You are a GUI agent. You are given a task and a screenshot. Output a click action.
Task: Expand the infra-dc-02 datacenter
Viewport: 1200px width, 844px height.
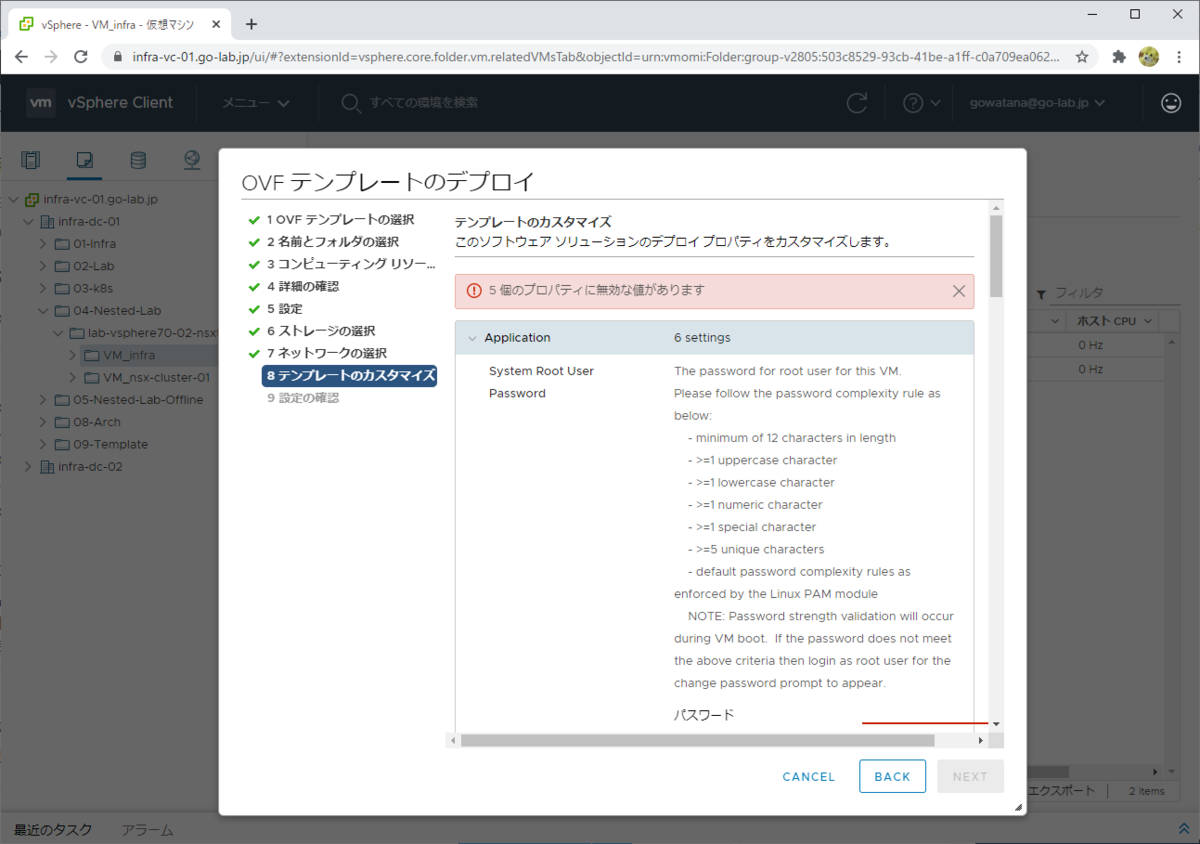point(27,467)
